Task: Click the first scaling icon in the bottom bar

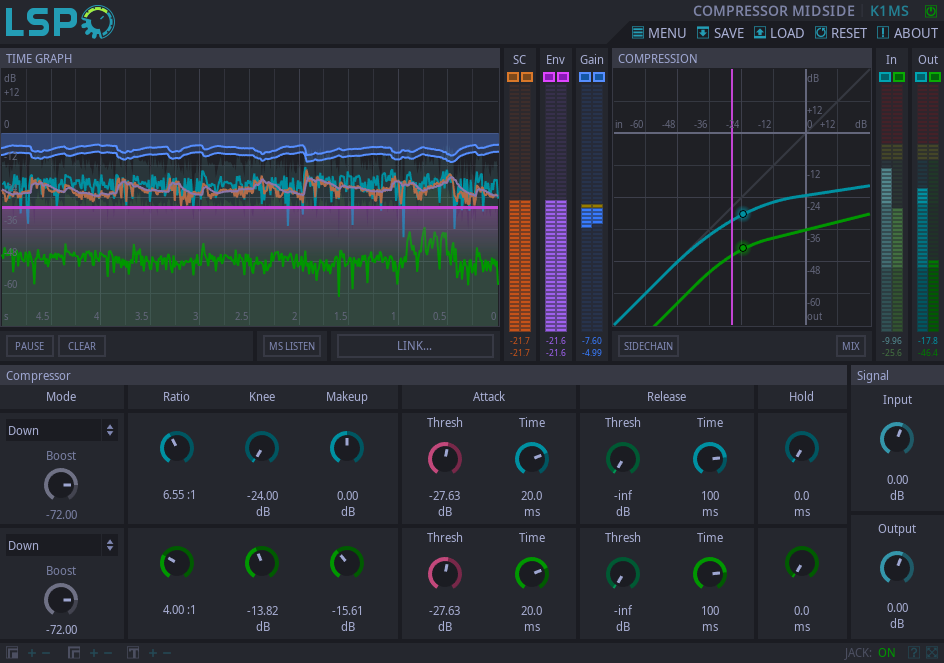Action: (12, 653)
